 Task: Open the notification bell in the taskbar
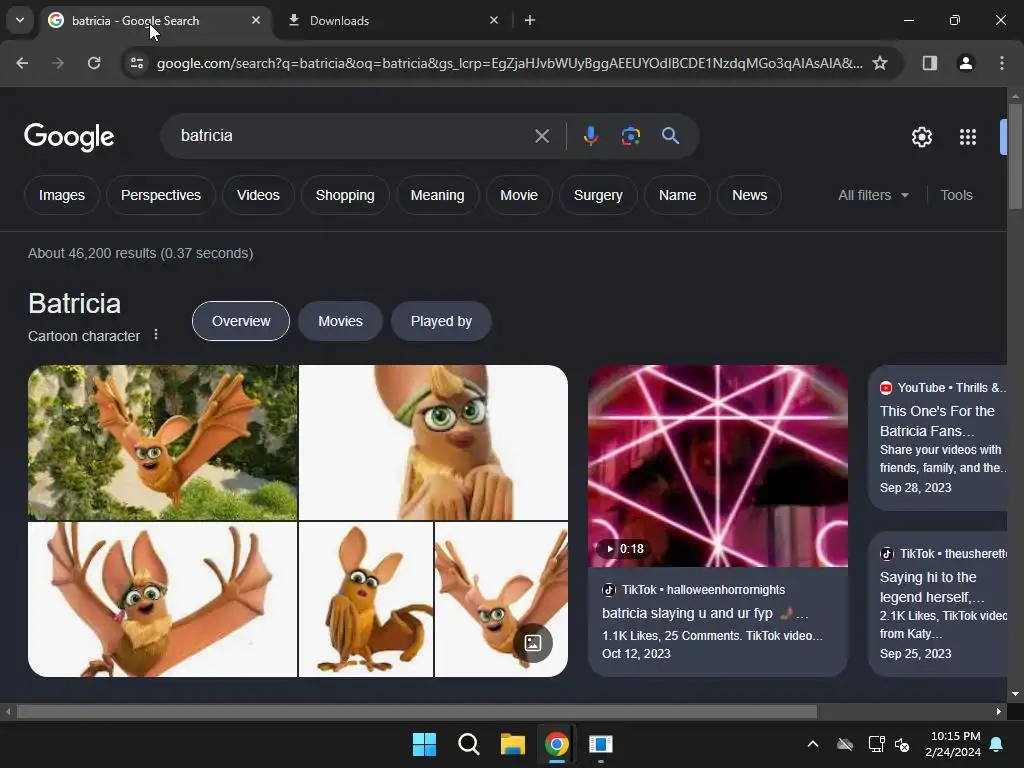996,744
